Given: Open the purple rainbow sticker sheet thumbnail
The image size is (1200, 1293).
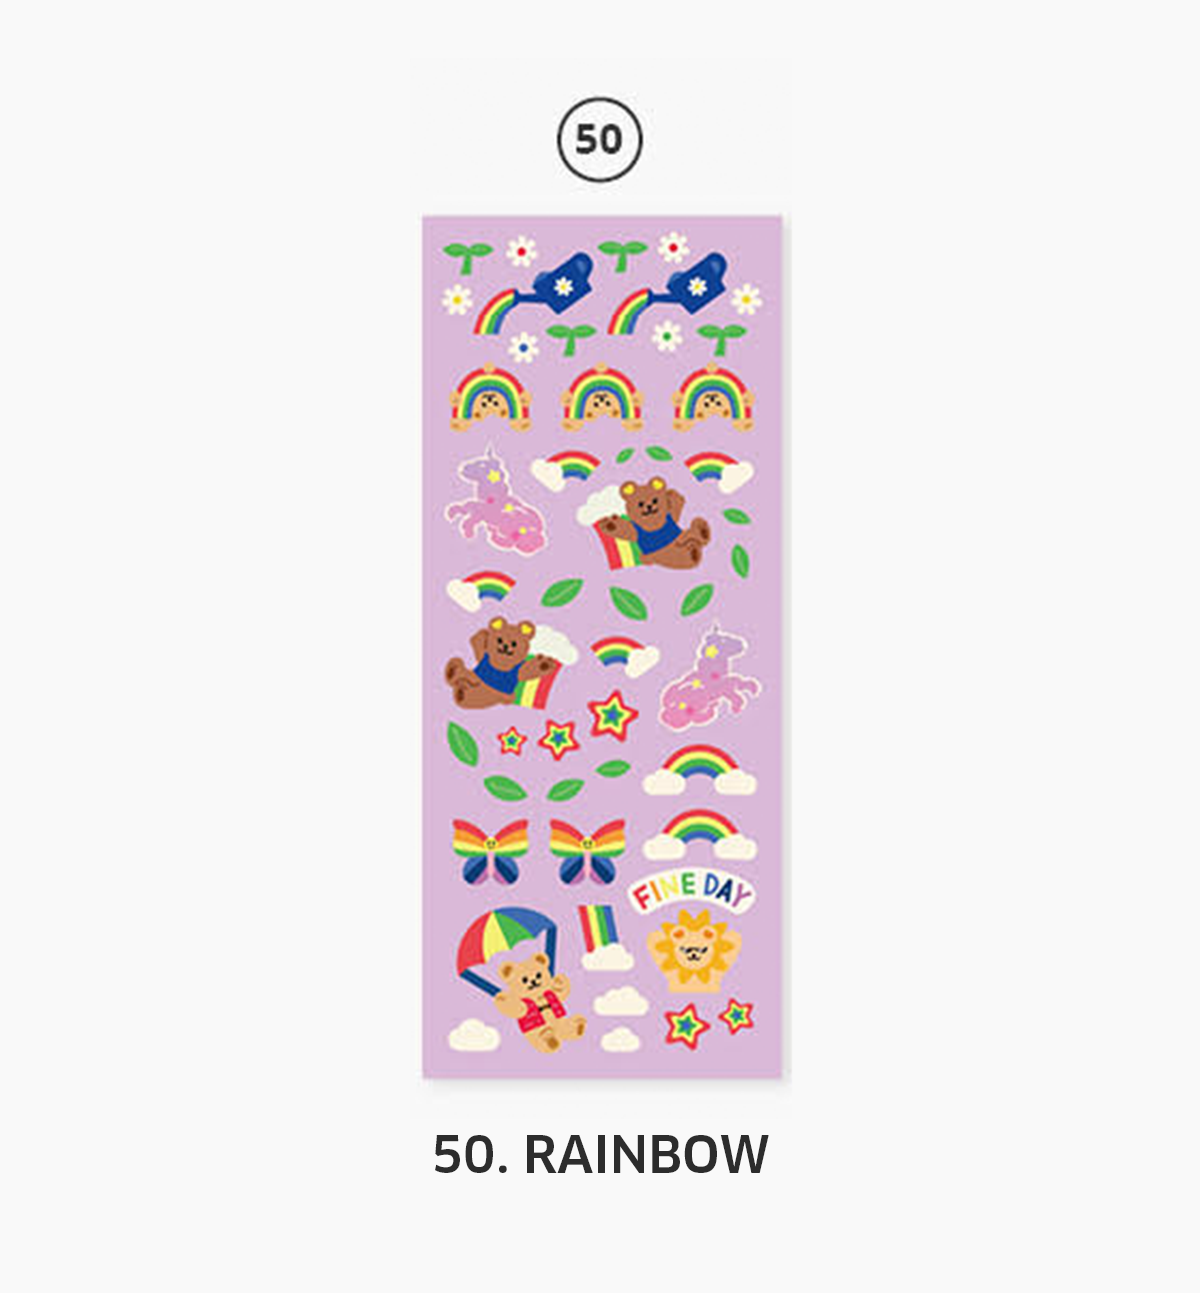Looking at the screenshot, I should click(602, 647).
